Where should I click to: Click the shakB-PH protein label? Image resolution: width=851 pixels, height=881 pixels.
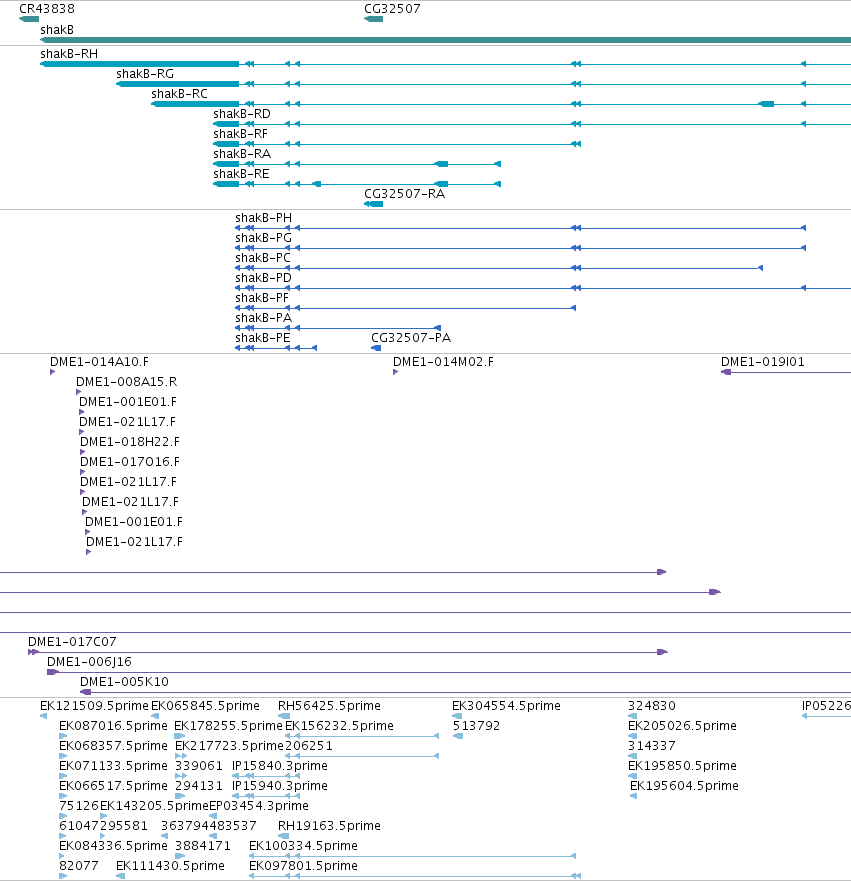tap(263, 218)
